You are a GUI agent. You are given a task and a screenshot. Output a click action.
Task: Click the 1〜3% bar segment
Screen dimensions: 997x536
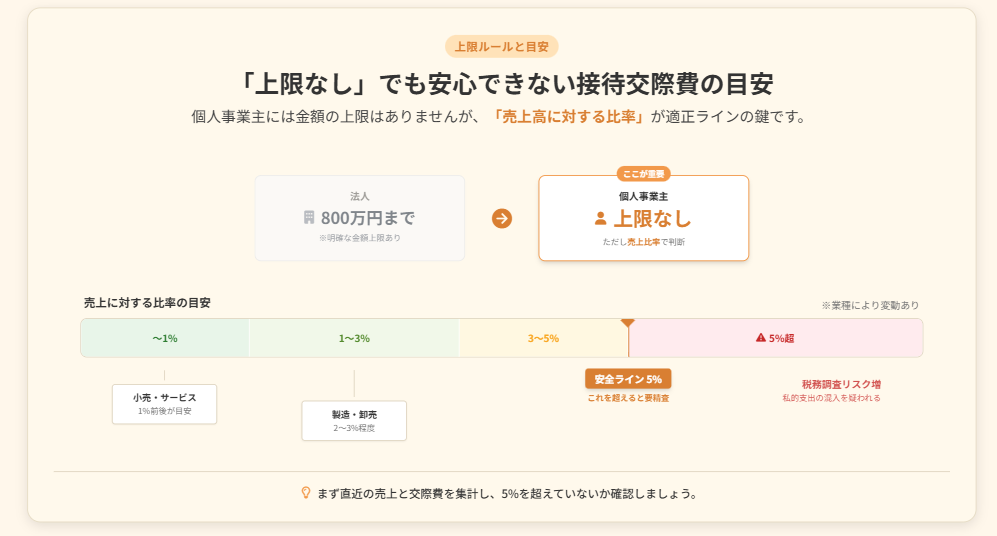click(x=354, y=338)
